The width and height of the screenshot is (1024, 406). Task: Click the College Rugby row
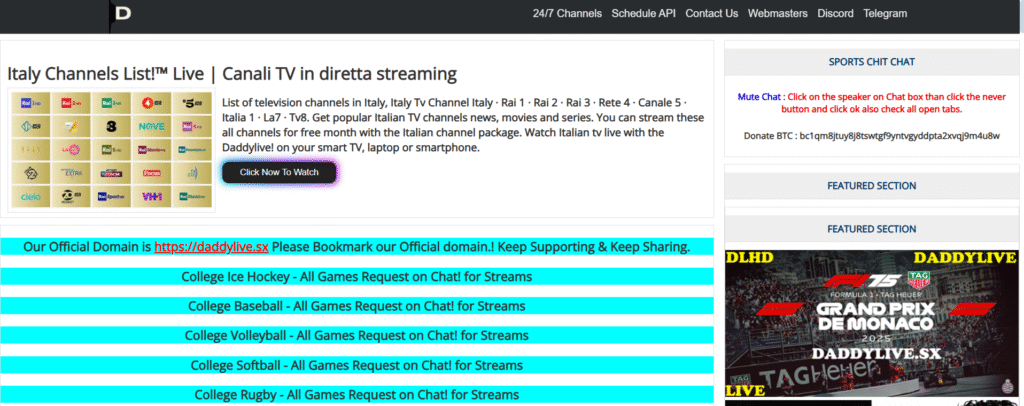click(357, 395)
